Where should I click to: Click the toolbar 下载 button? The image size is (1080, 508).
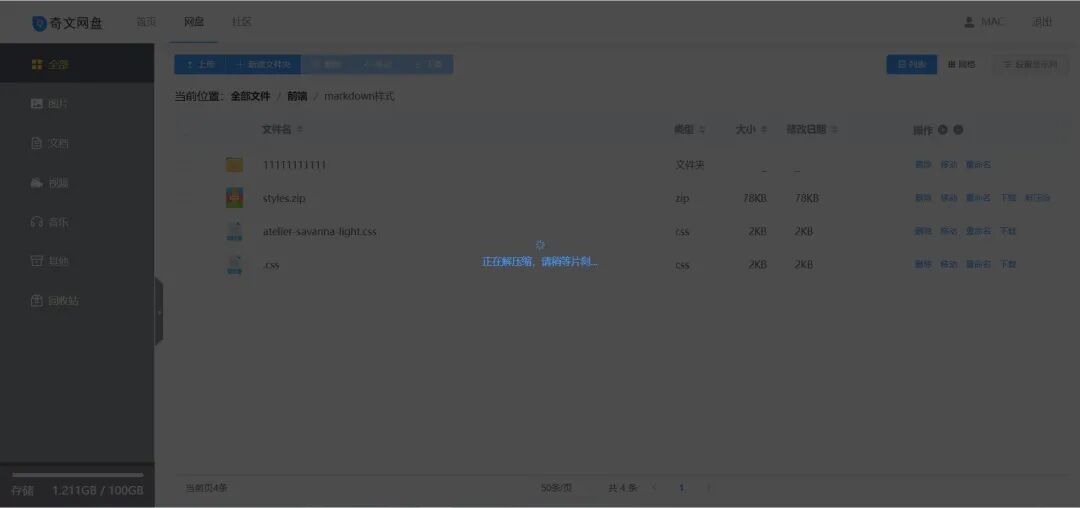tap(428, 65)
